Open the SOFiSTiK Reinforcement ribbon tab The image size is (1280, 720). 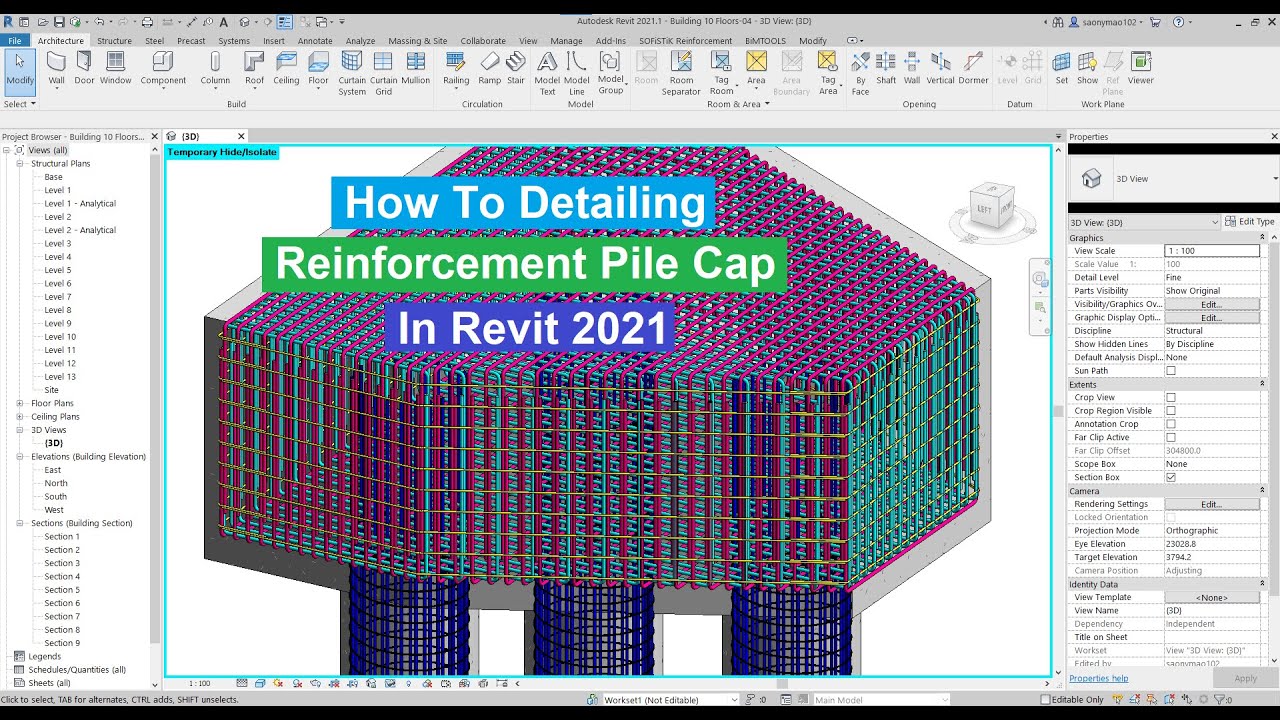coord(685,41)
